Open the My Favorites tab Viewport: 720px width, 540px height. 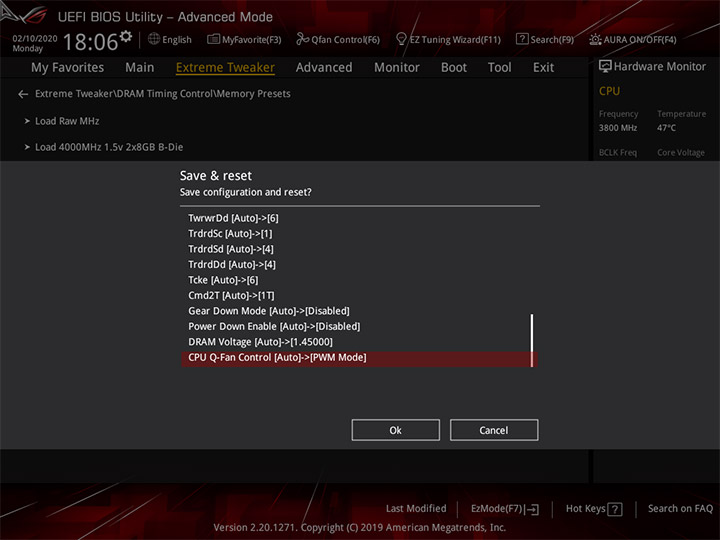click(68, 68)
